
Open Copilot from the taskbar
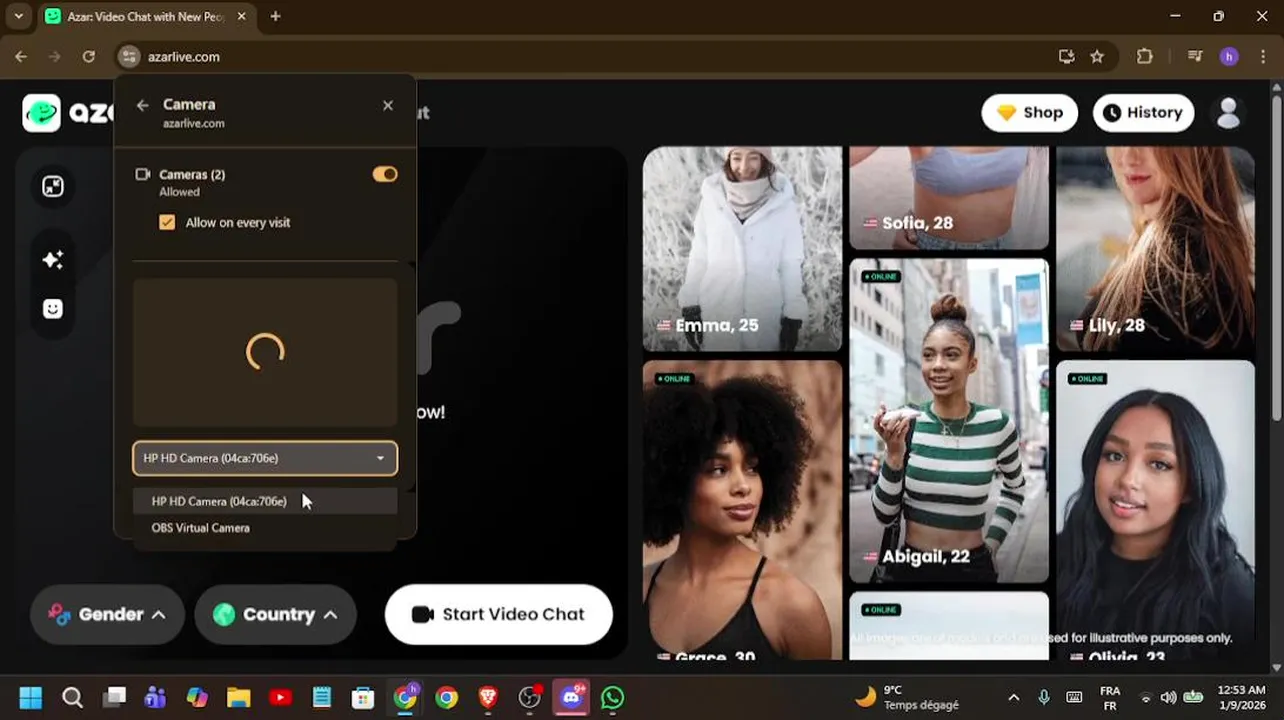pos(197,697)
